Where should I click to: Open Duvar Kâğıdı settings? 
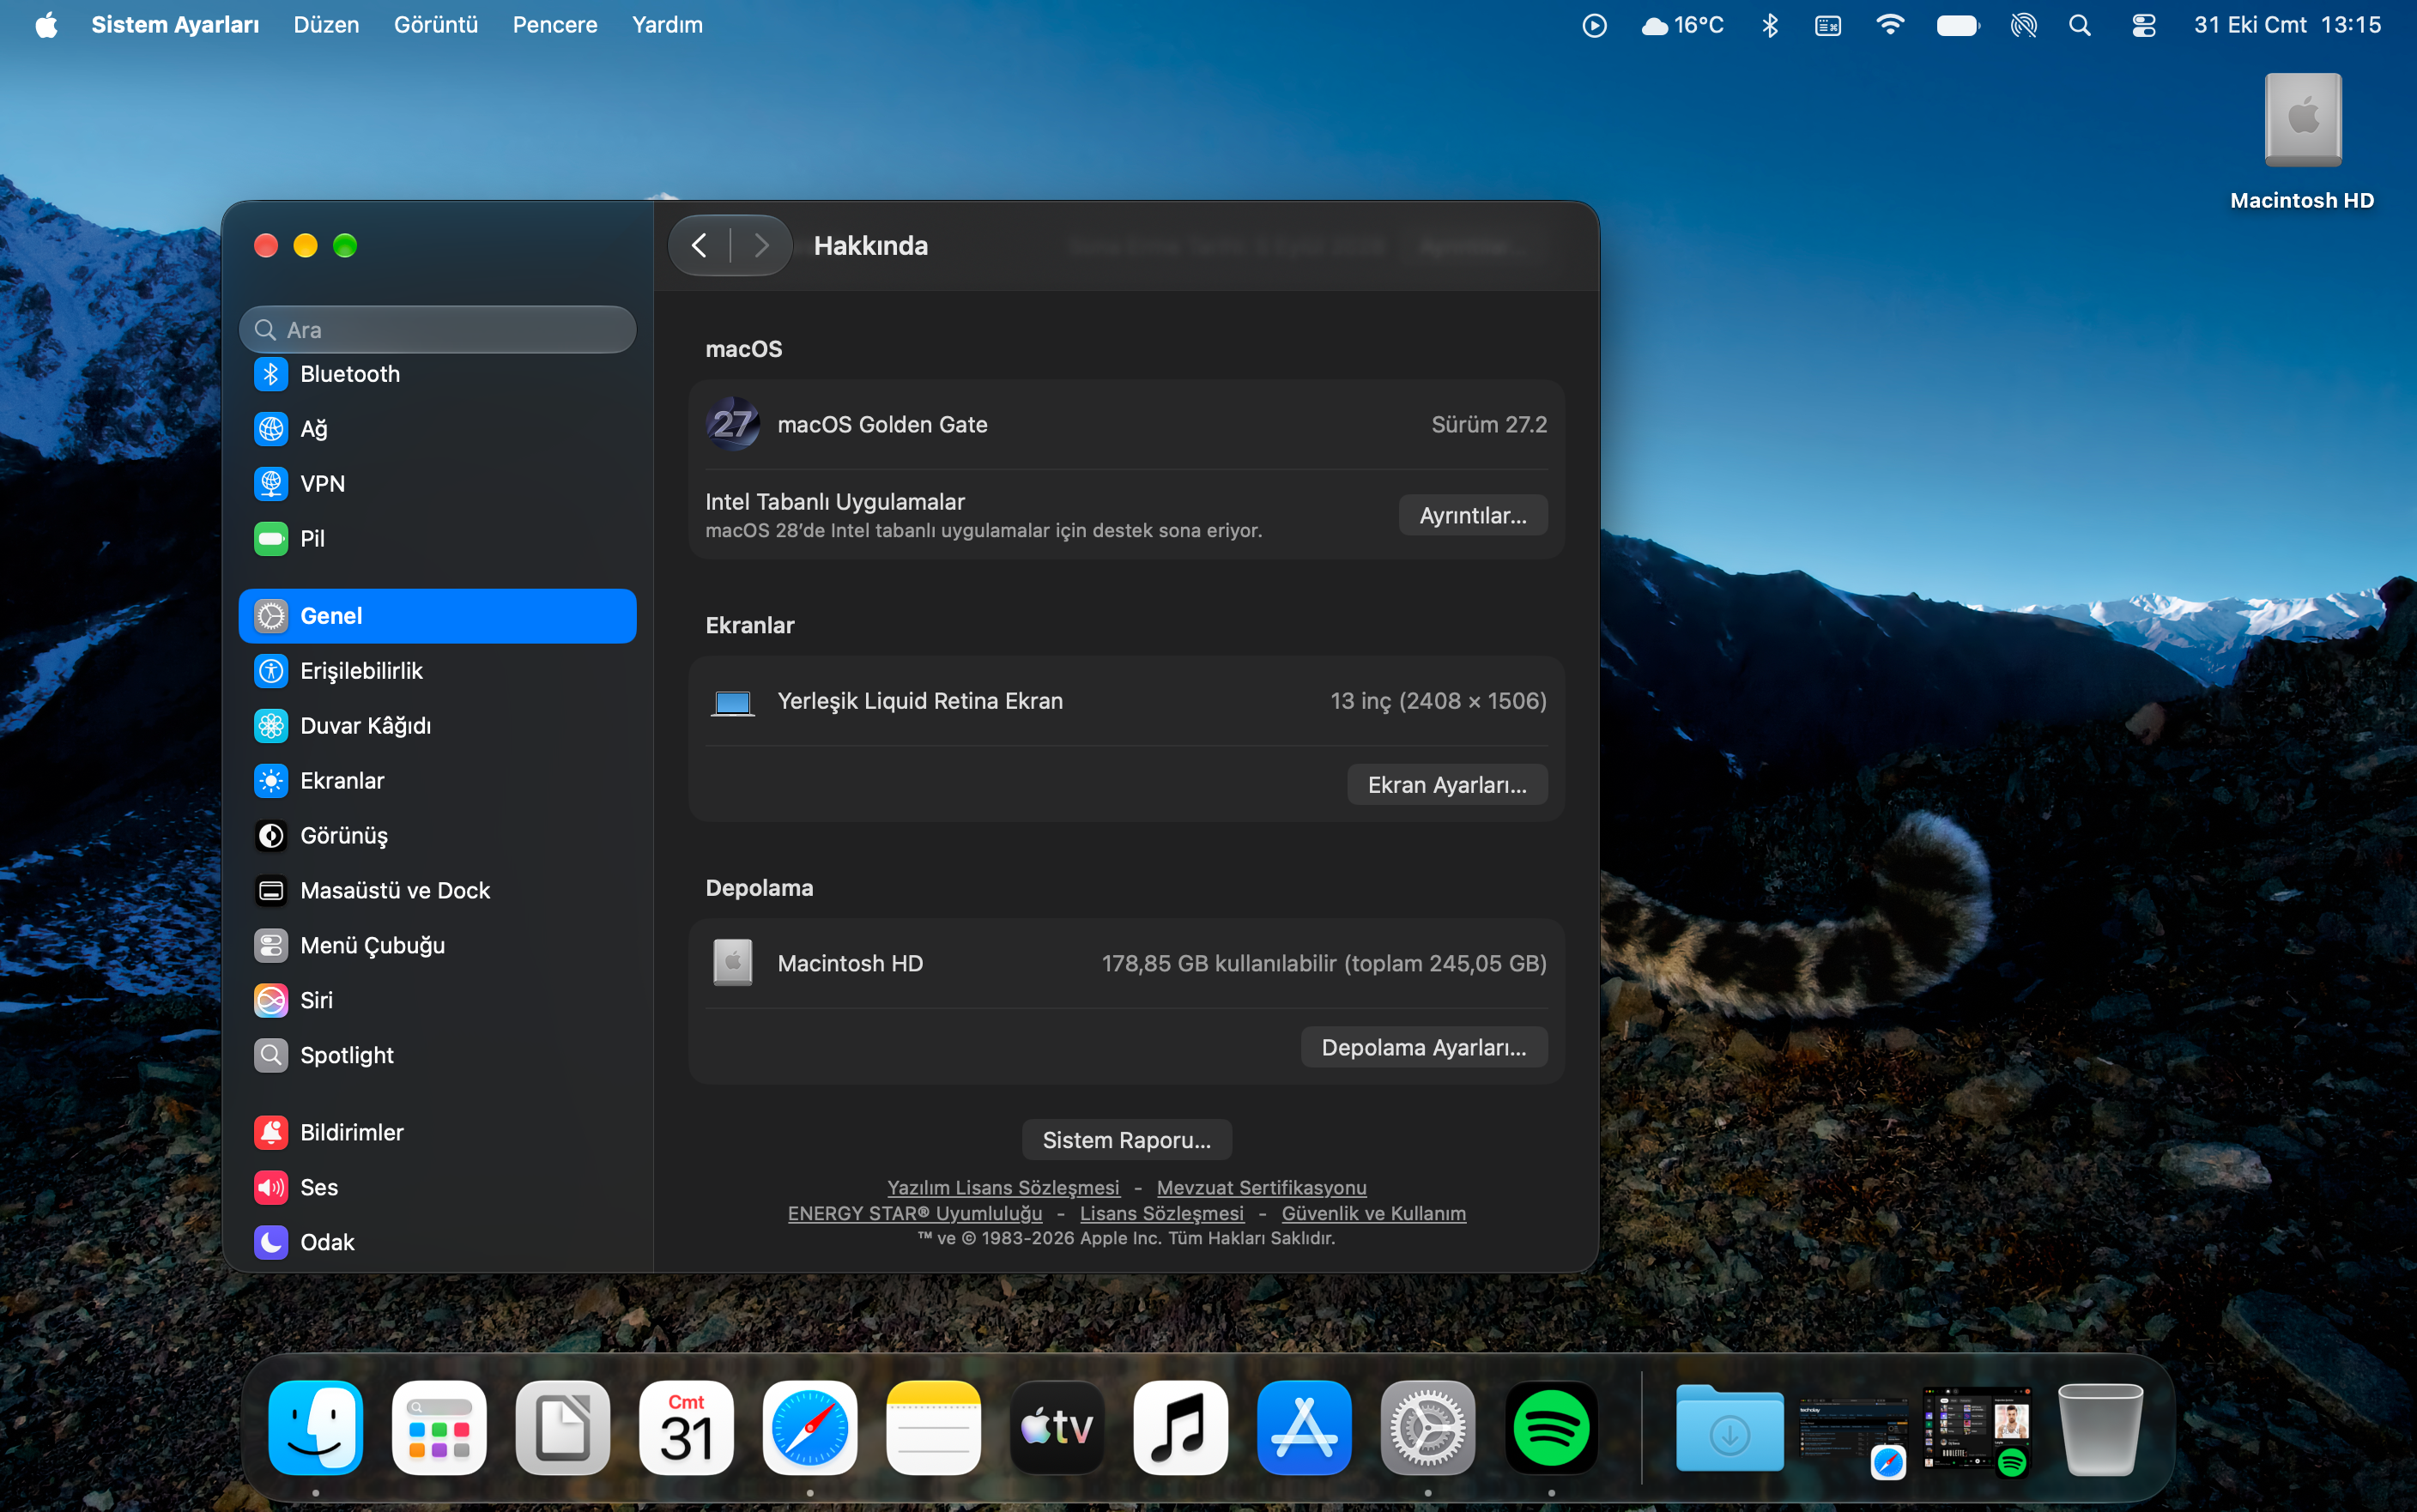pyautogui.click(x=437, y=726)
